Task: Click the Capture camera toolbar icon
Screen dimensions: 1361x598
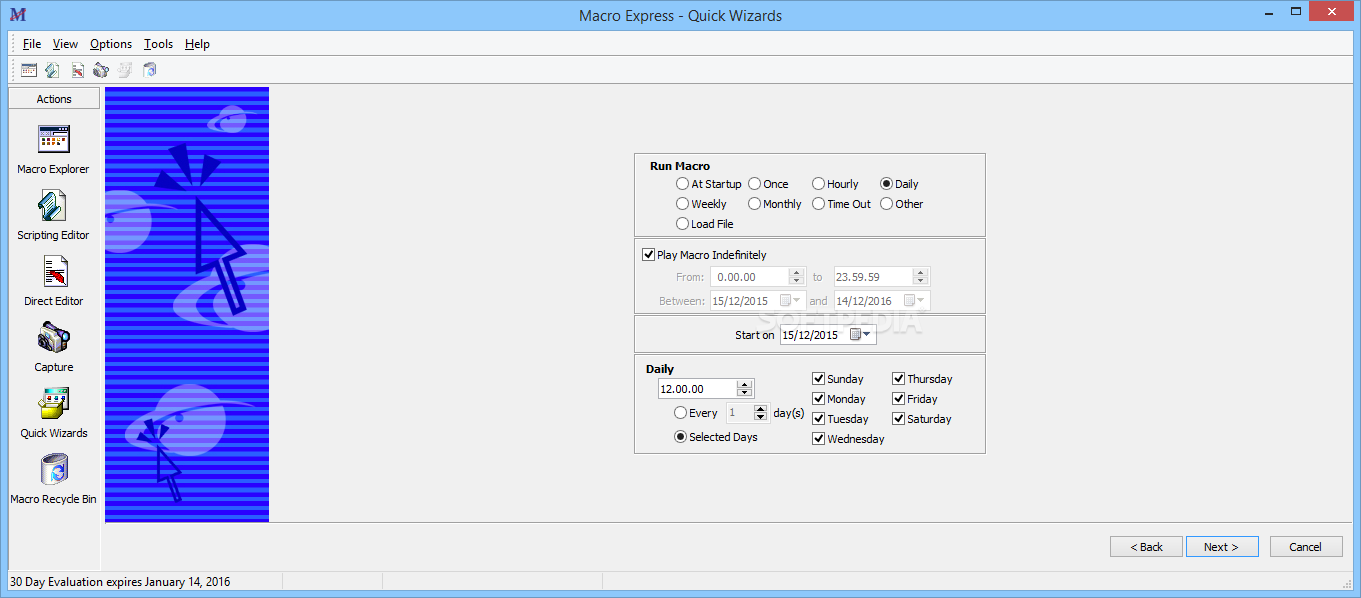Action: [101, 70]
